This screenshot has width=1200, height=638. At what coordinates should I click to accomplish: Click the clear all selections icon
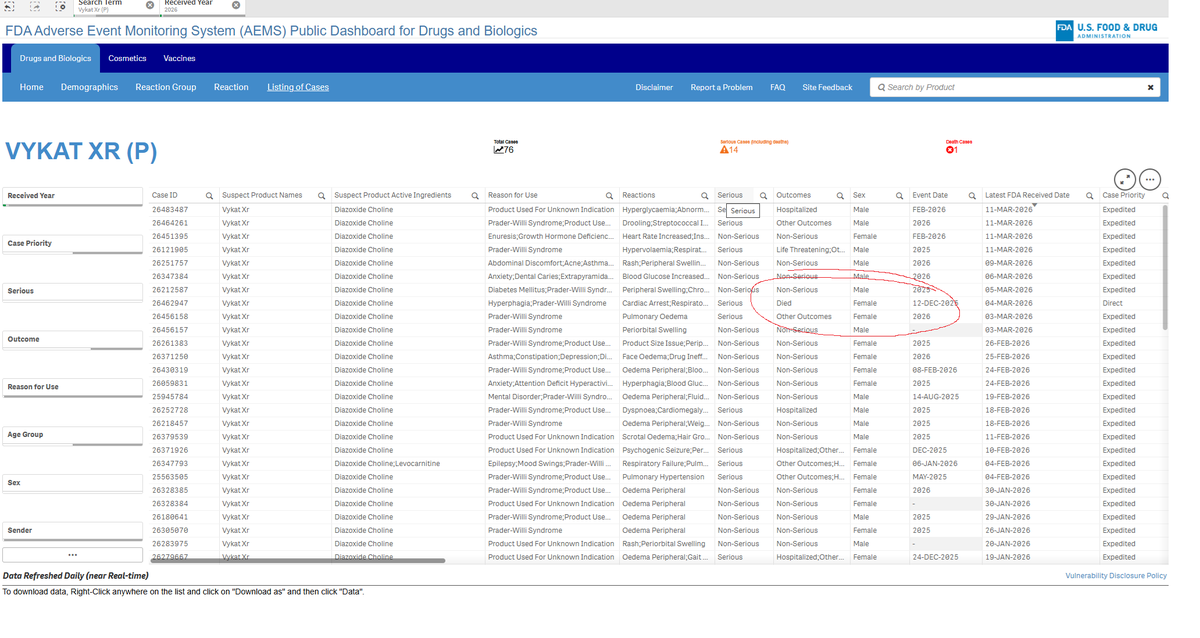(x=61, y=5)
